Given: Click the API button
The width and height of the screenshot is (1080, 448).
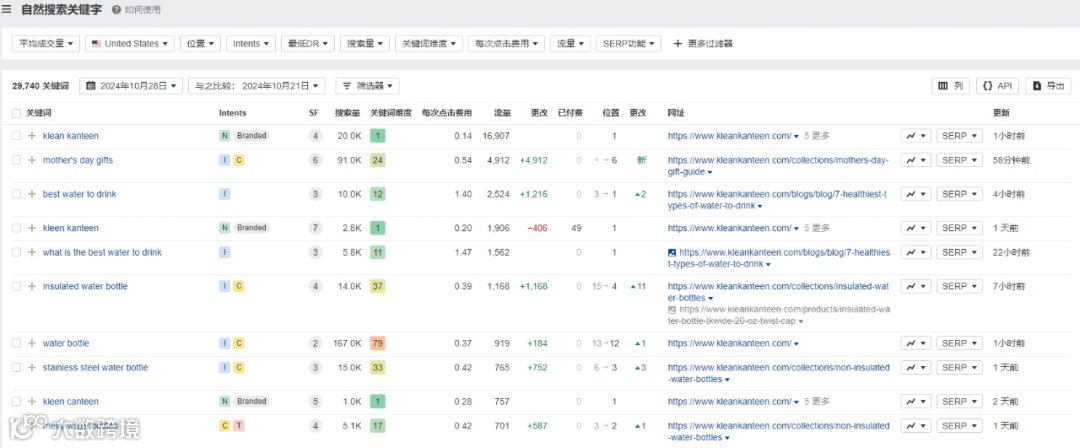Looking at the screenshot, I should (x=997, y=86).
